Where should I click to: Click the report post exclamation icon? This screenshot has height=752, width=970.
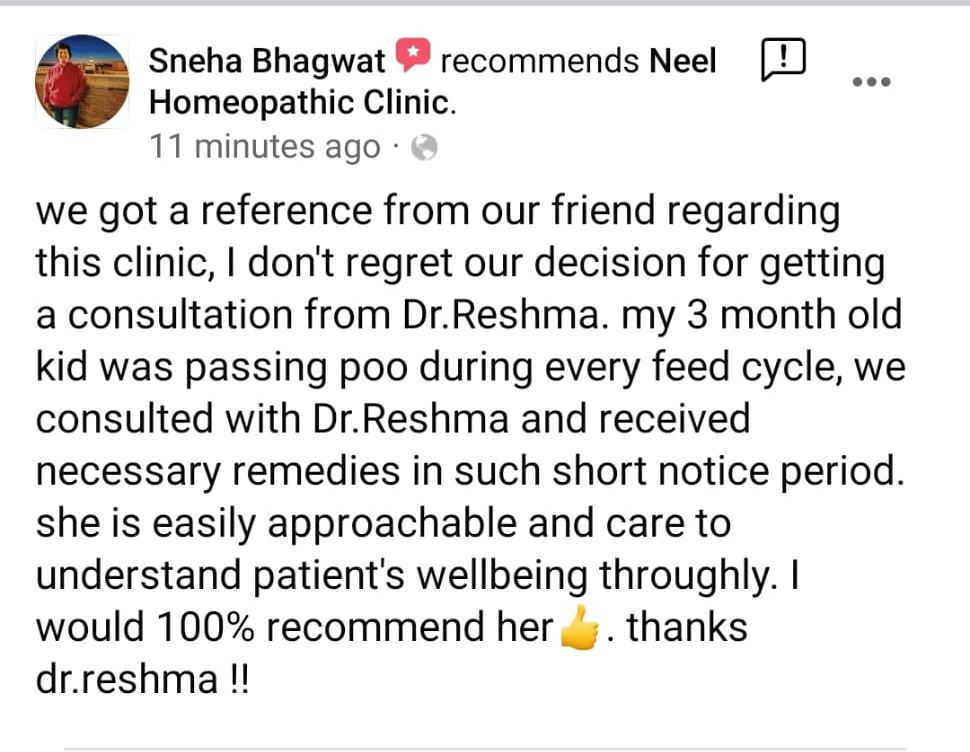pyautogui.click(x=783, y=61)
